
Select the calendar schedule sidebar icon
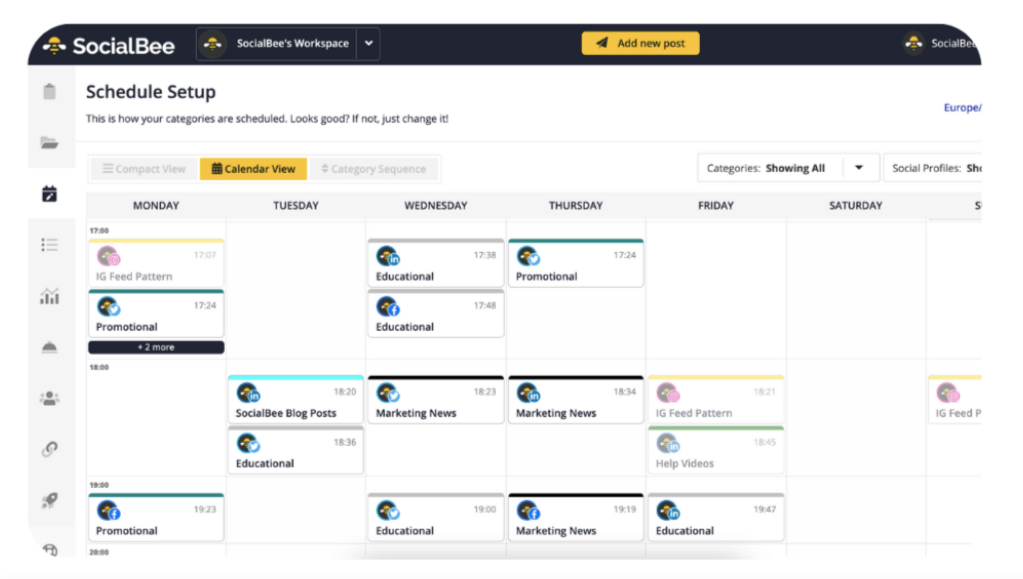point(50,194)
